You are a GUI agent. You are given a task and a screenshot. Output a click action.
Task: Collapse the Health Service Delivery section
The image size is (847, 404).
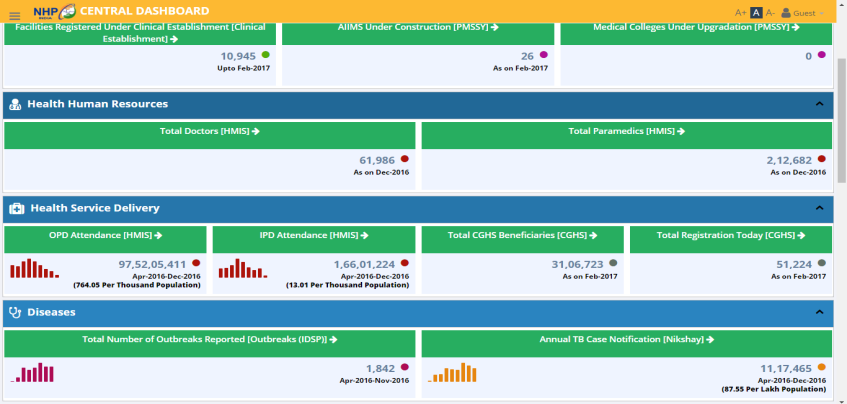819,208
